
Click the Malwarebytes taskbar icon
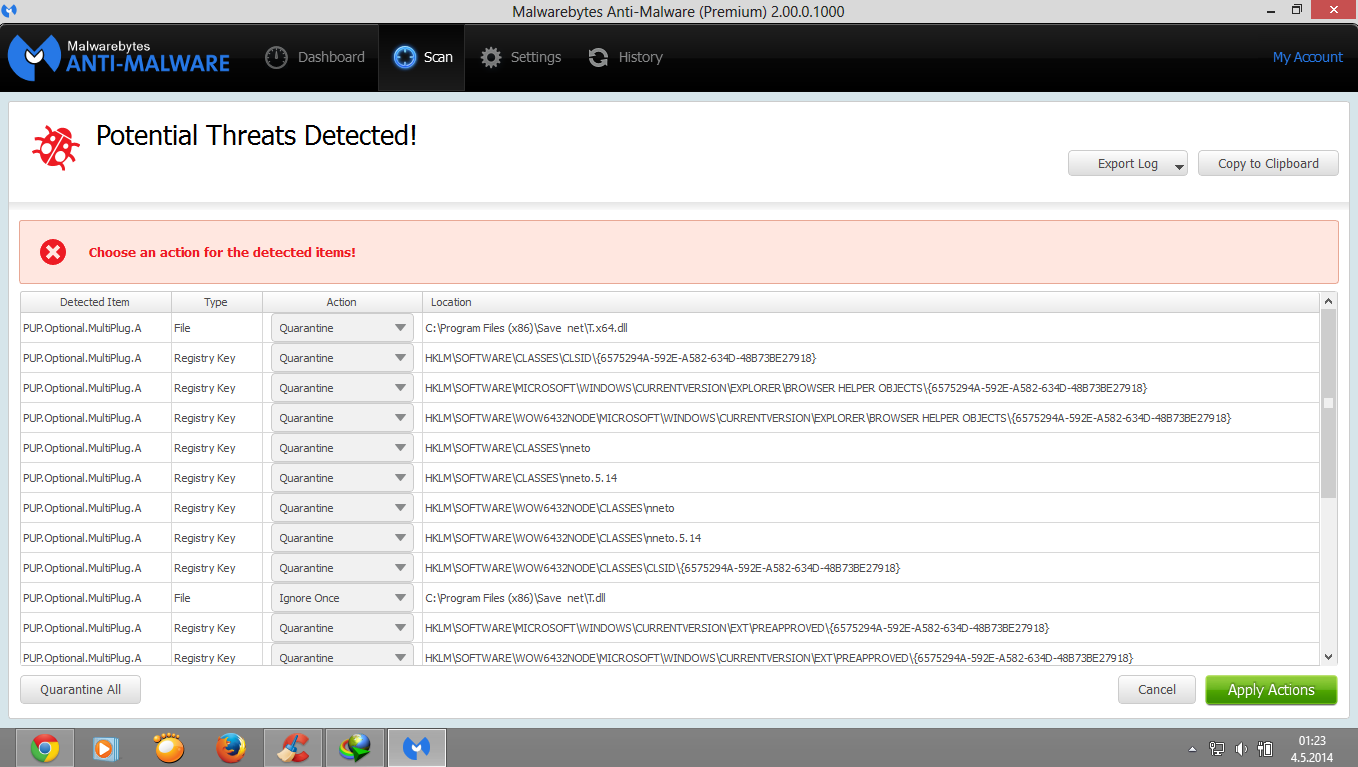pyautogui.click(x=416, y=748)
